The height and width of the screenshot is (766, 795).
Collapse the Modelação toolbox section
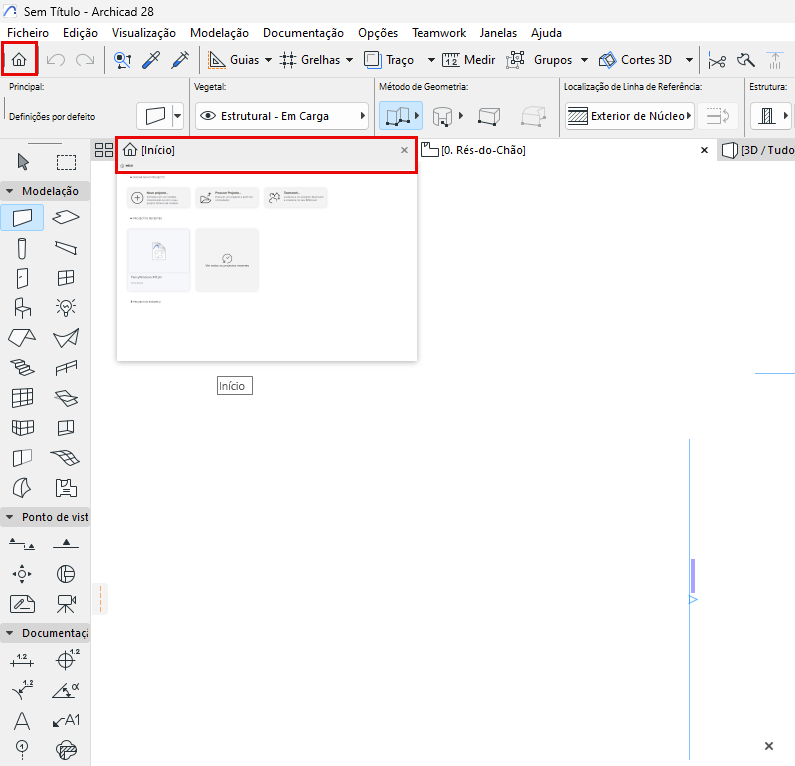point(9,191)
